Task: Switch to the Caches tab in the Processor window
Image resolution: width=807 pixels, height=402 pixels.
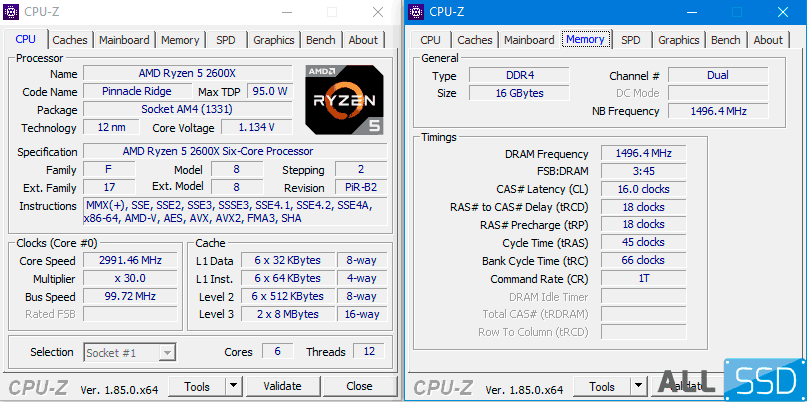Action: [70, 40]
